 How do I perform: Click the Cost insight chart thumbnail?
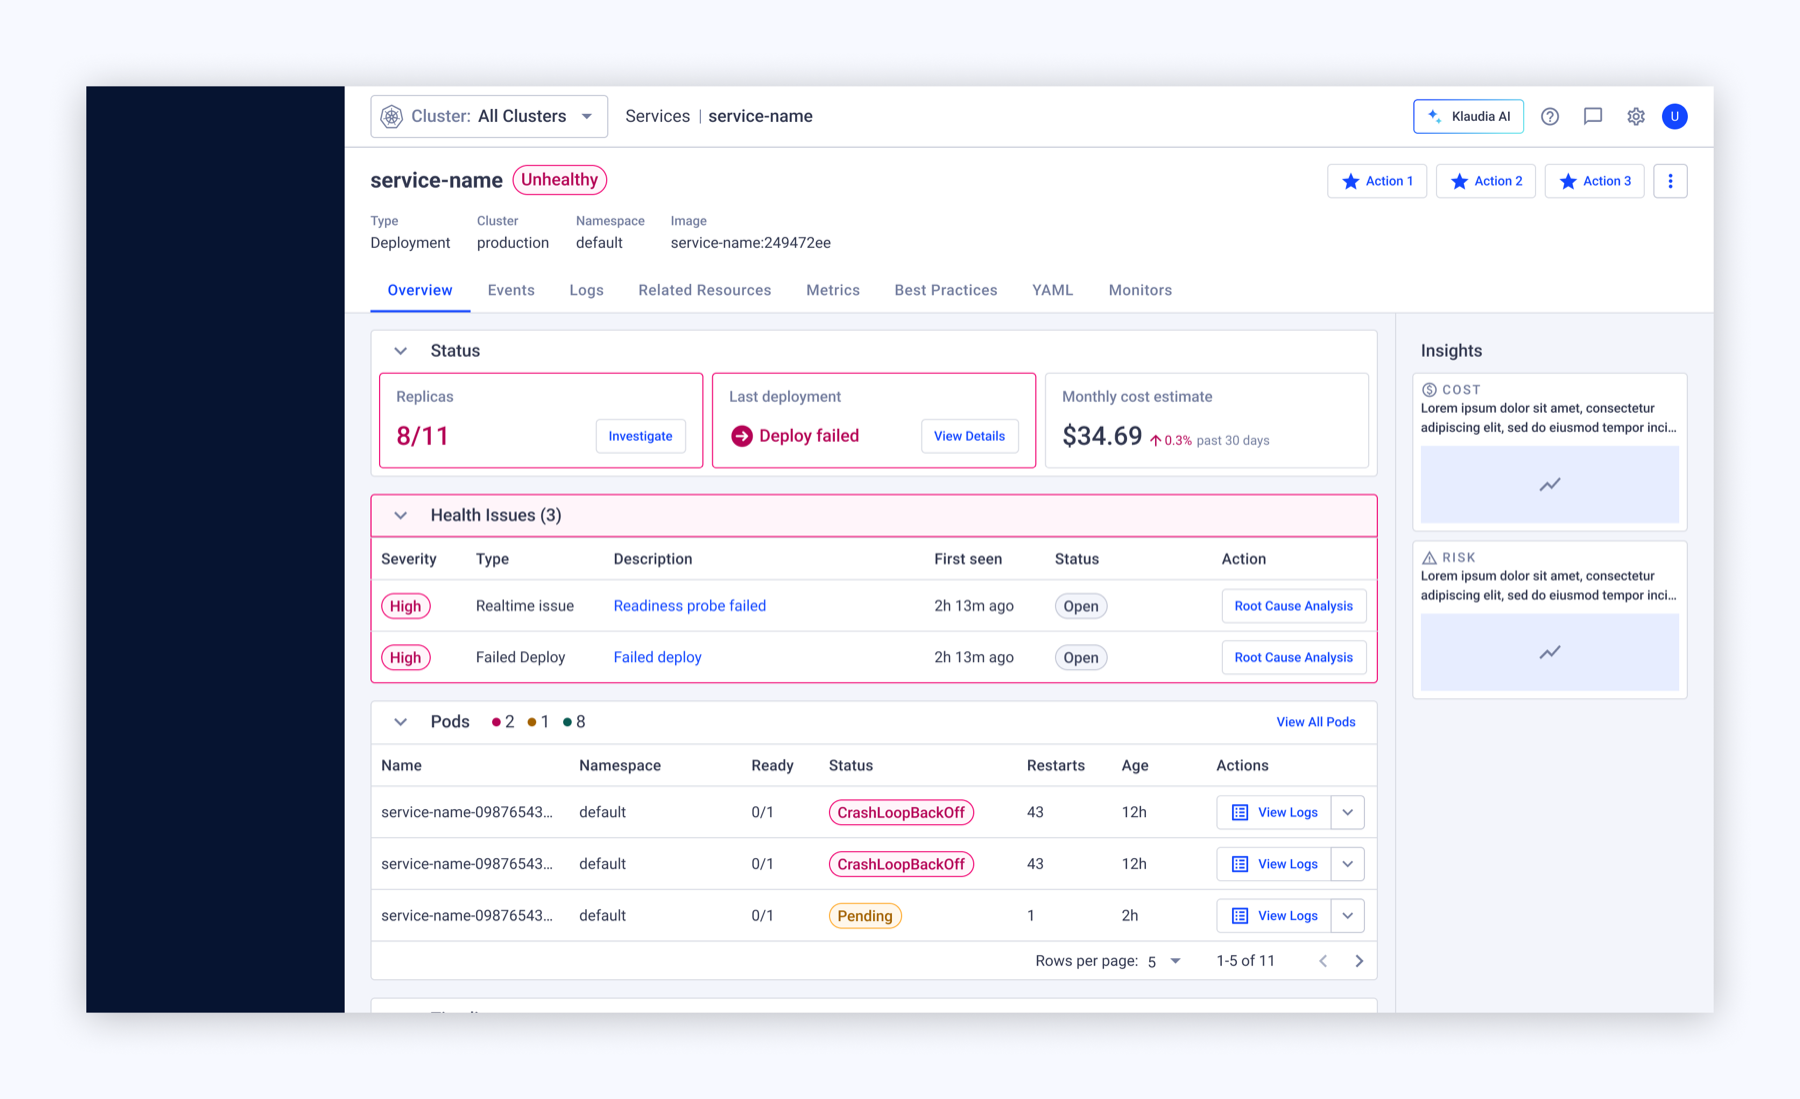pos(1550,484)
